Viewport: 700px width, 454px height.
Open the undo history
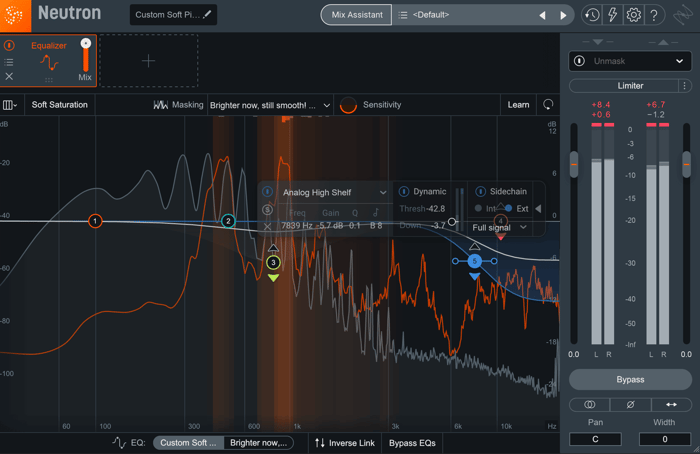click(592, 15)
